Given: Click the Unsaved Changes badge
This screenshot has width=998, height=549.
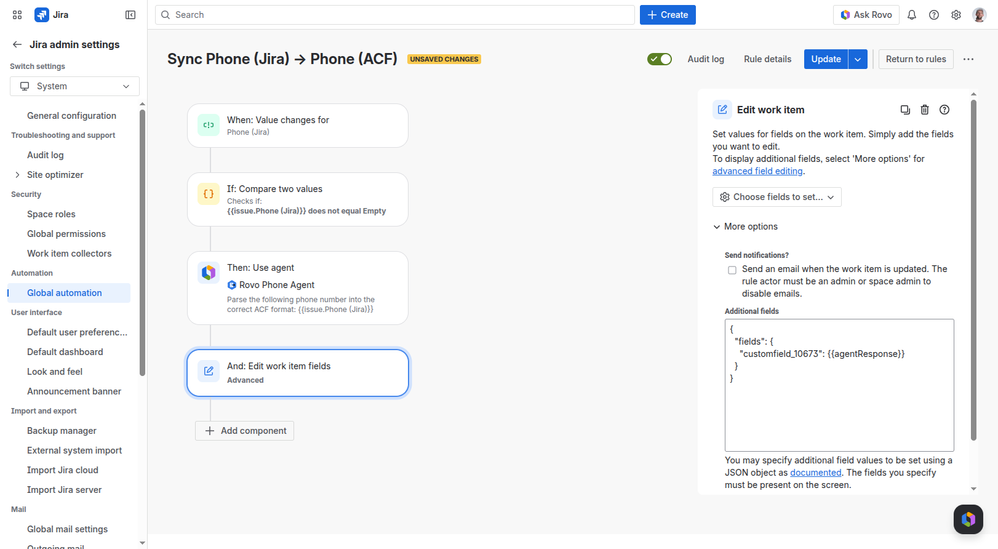Looking at the screenshot, I should tap(444, 59).
